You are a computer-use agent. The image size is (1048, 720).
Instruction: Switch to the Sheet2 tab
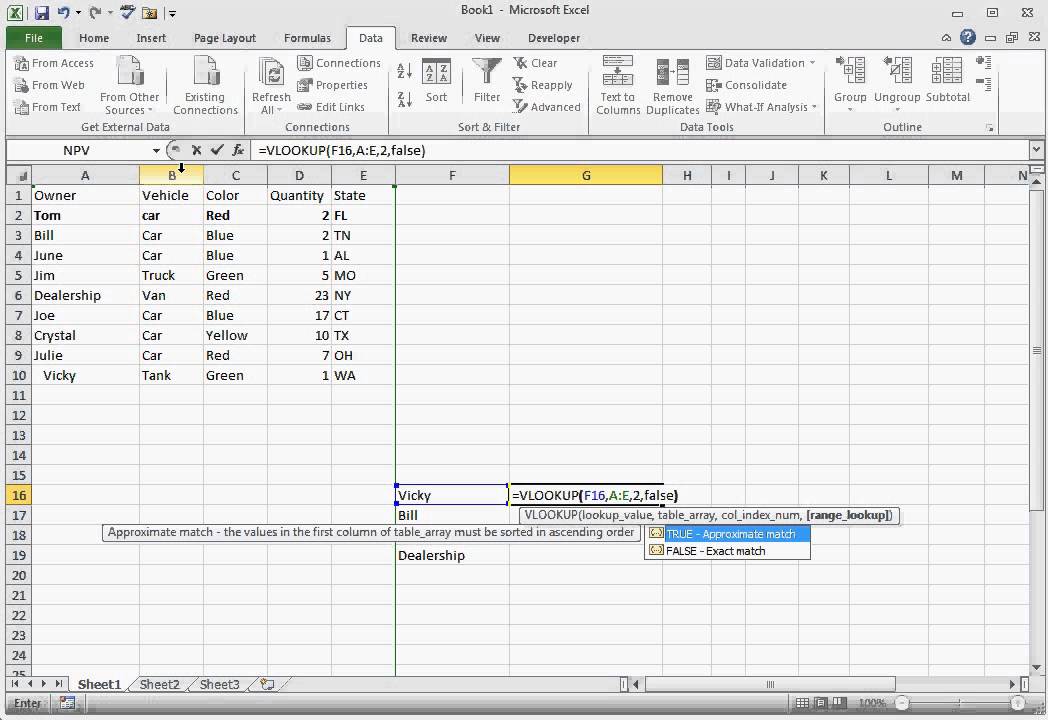click(160, 684)
